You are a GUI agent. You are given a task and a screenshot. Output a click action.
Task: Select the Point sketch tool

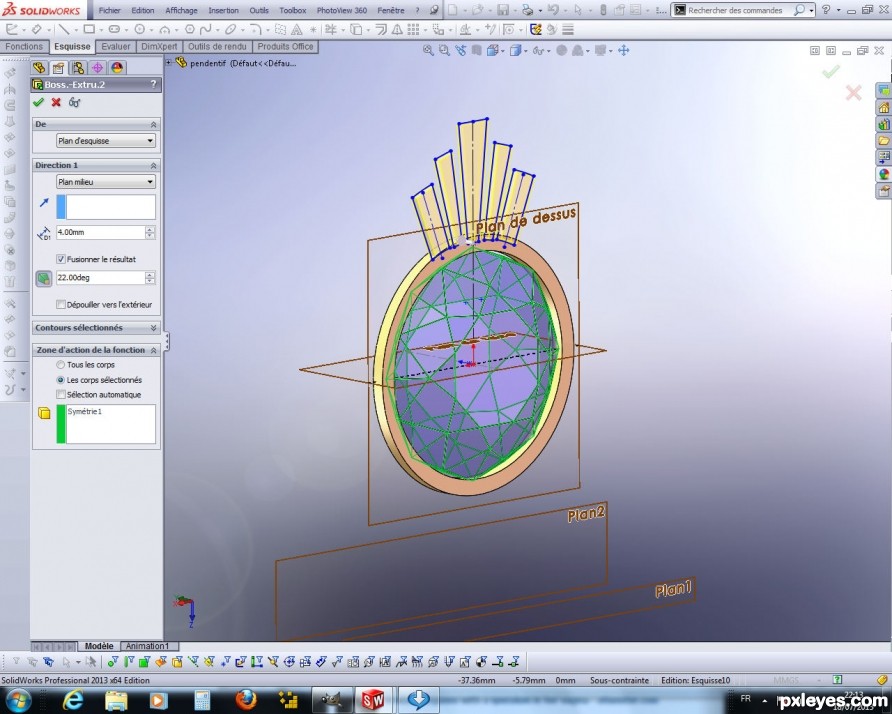[x=313, y=29]
